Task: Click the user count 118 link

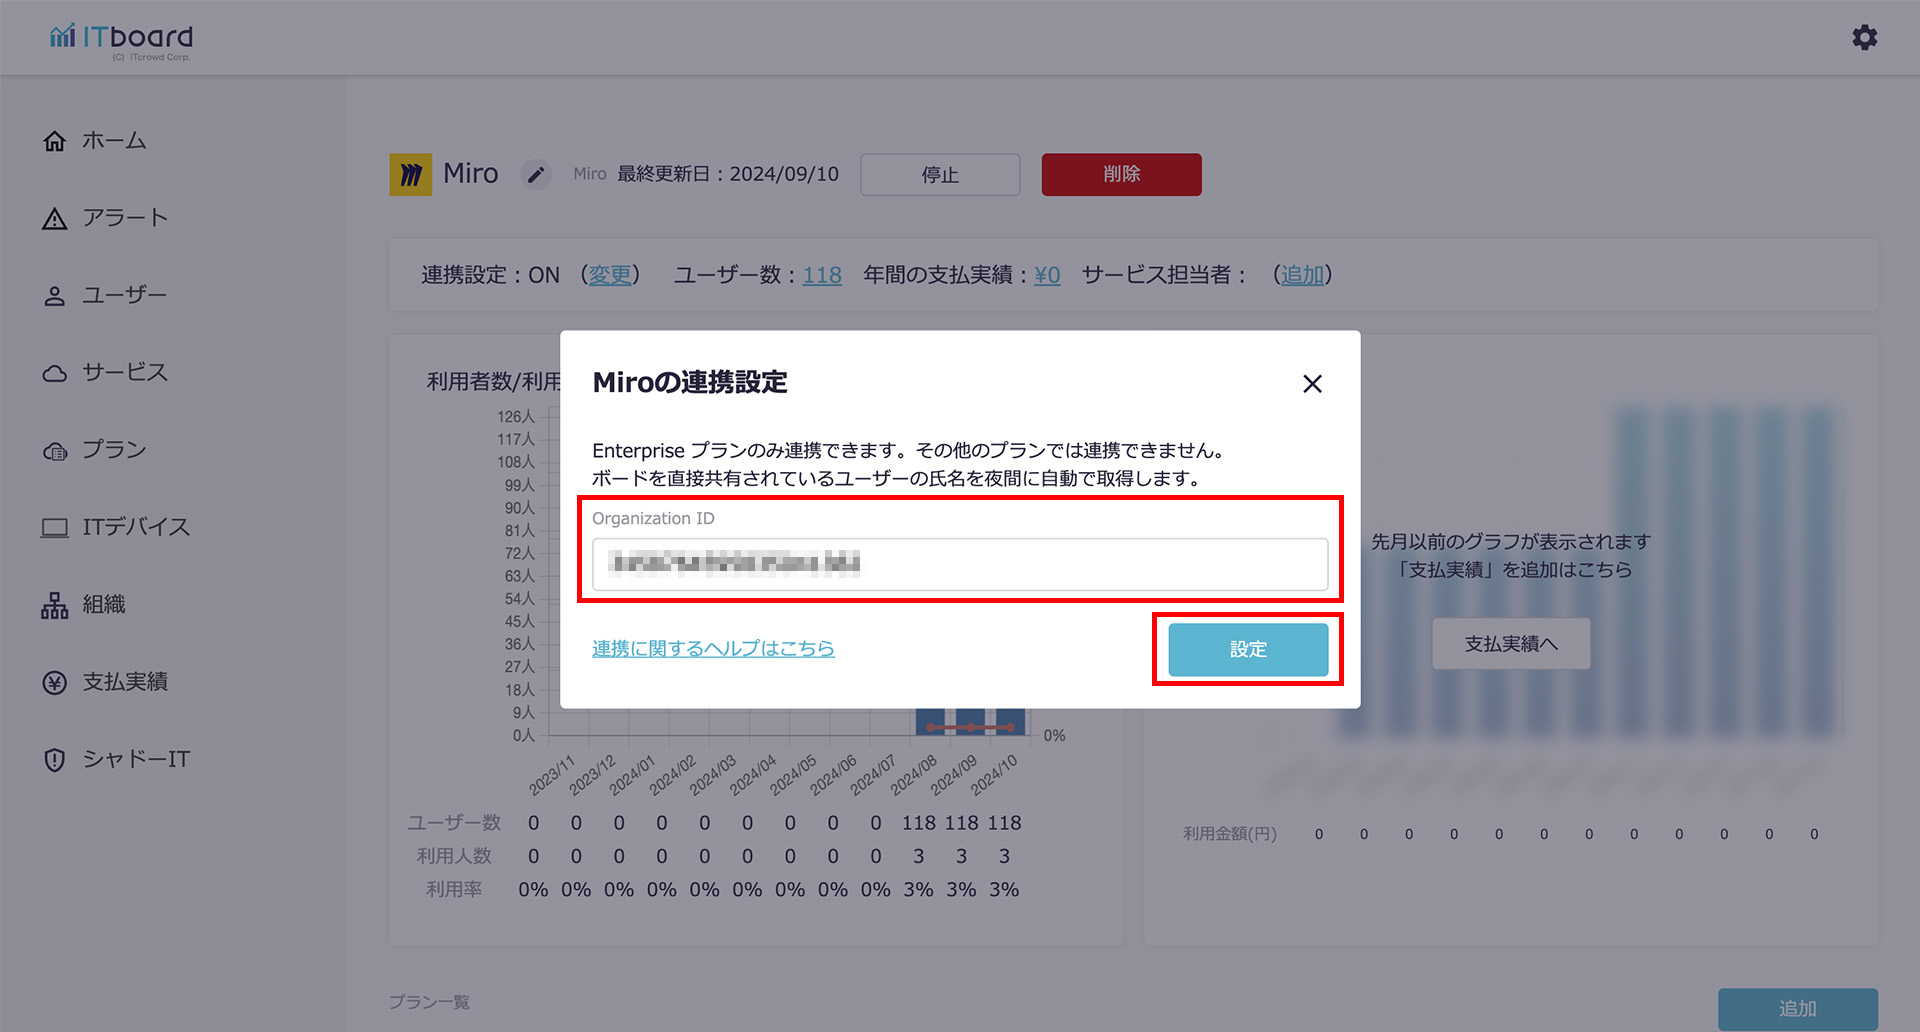Action: (x=822, y=275)
